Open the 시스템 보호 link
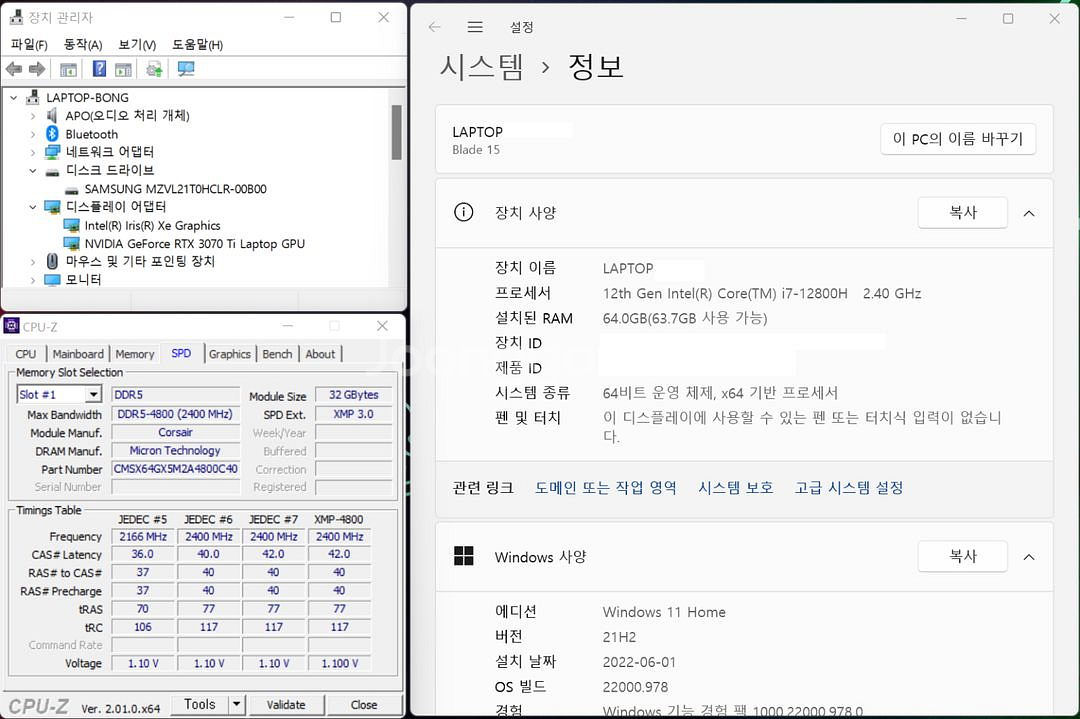Image resolution: width=1080 pixels, height=719 pixels. click(736, 488)
